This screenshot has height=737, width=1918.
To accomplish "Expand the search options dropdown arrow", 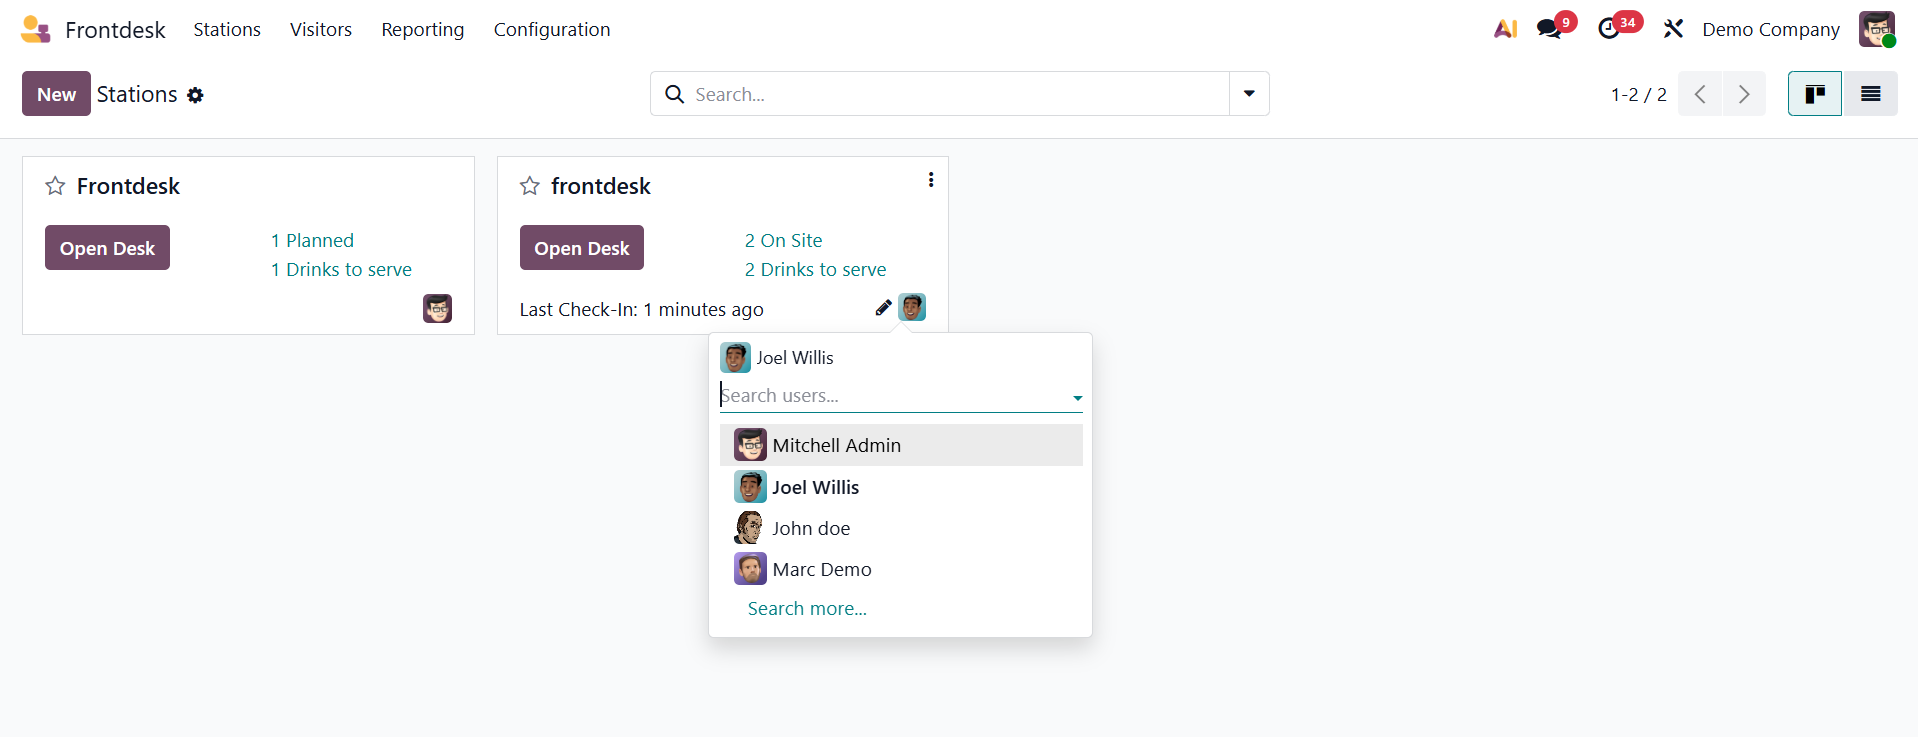I will point(1249,94).
